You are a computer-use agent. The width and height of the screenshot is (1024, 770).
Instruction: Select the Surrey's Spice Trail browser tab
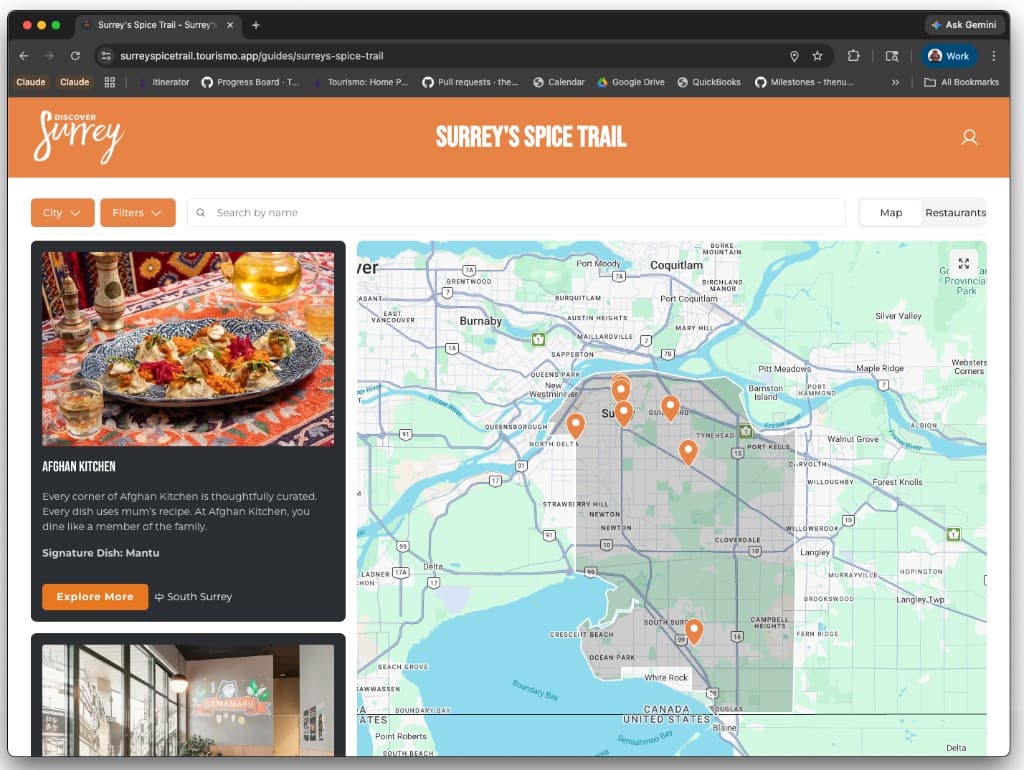click(157, 25)
